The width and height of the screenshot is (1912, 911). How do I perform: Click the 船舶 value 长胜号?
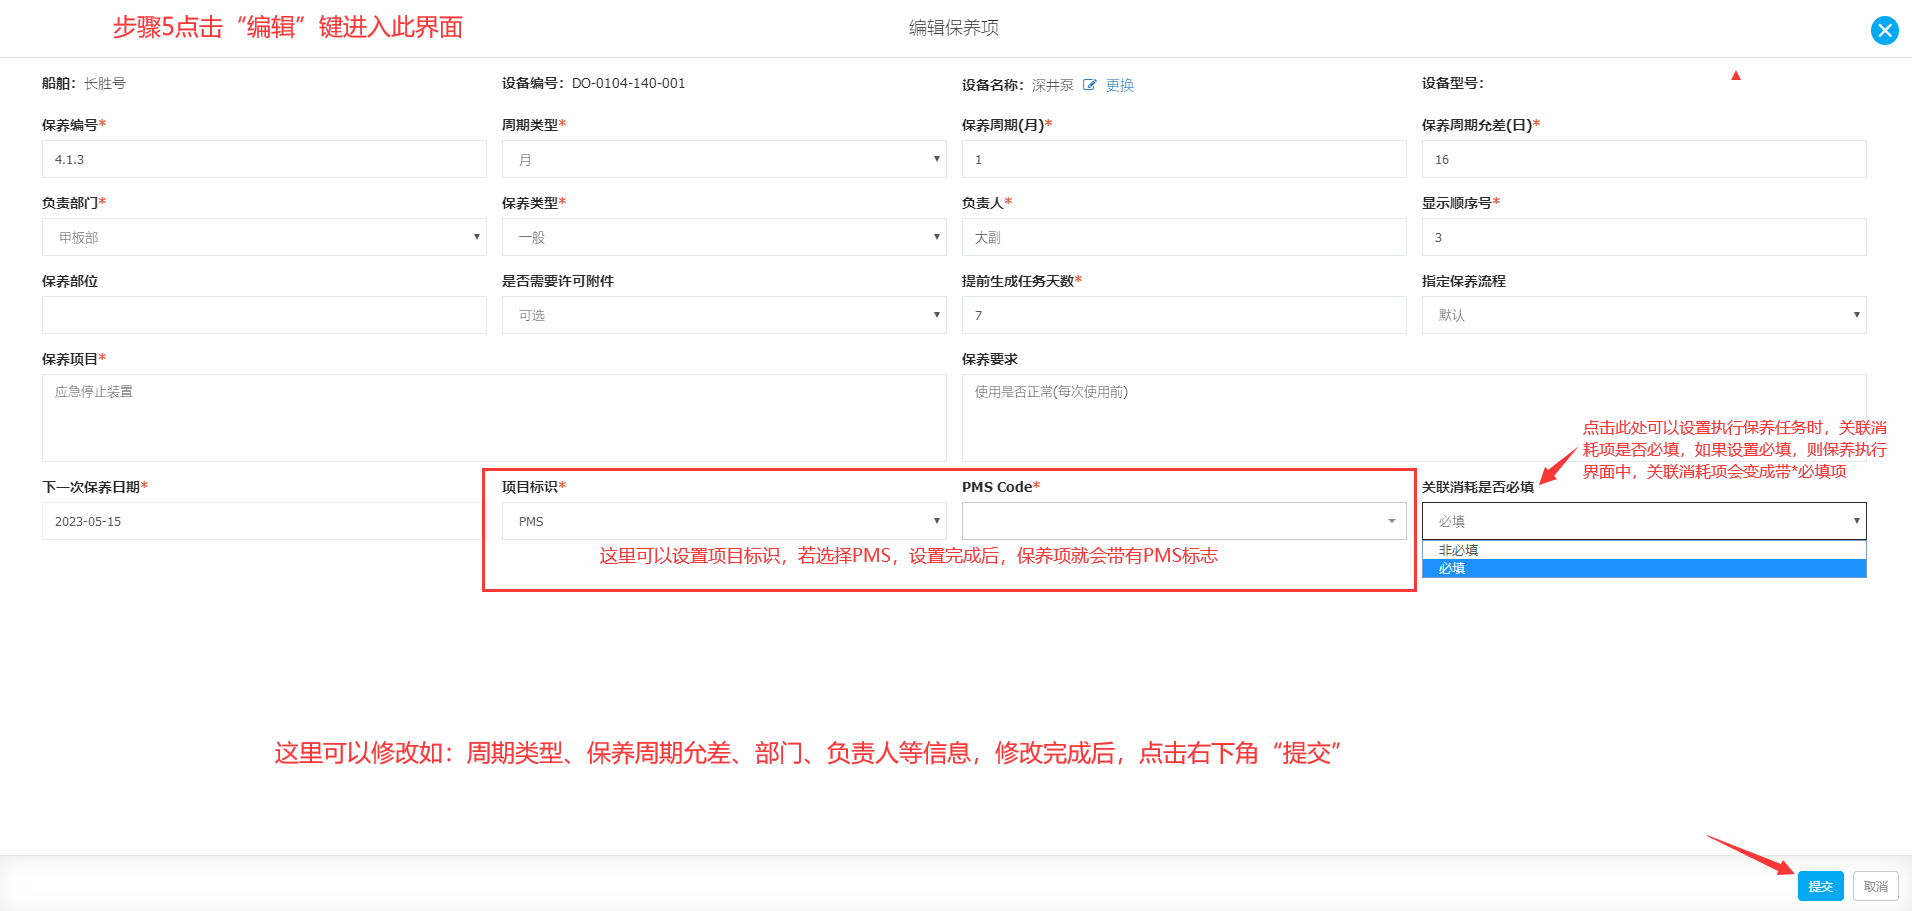click(x=104, y=83)
